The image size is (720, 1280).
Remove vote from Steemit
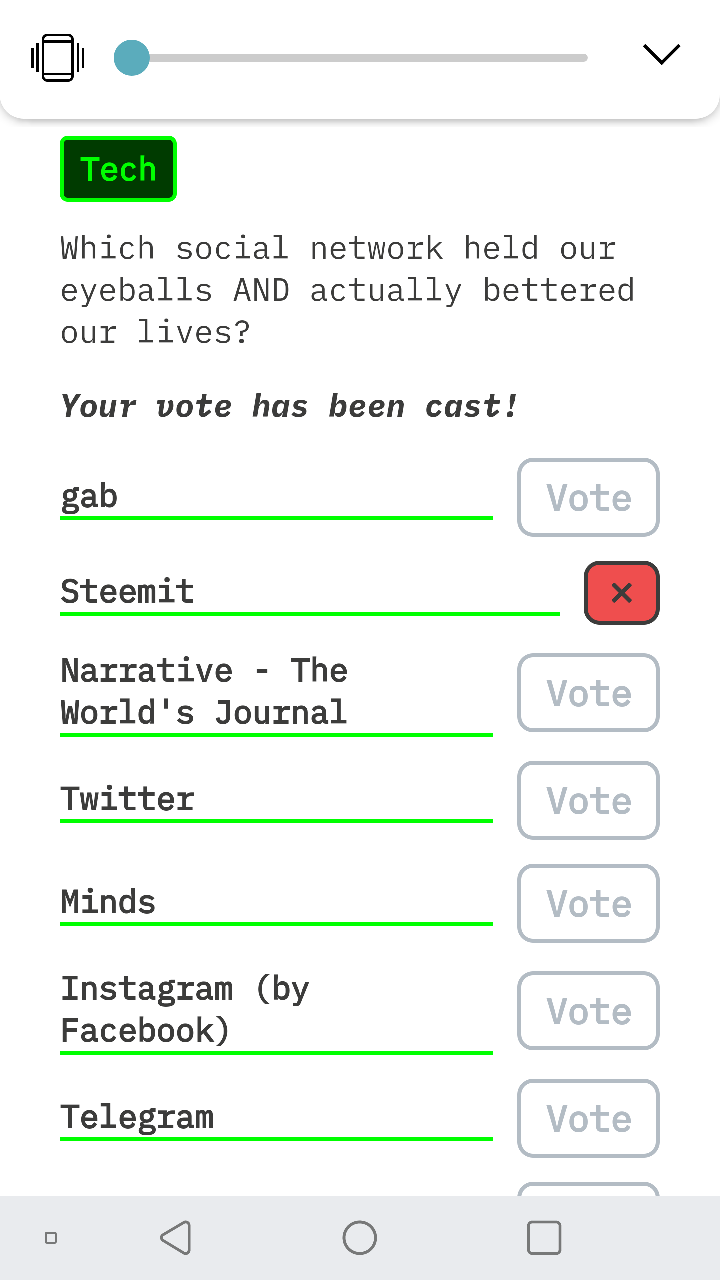tap(622, 593)
